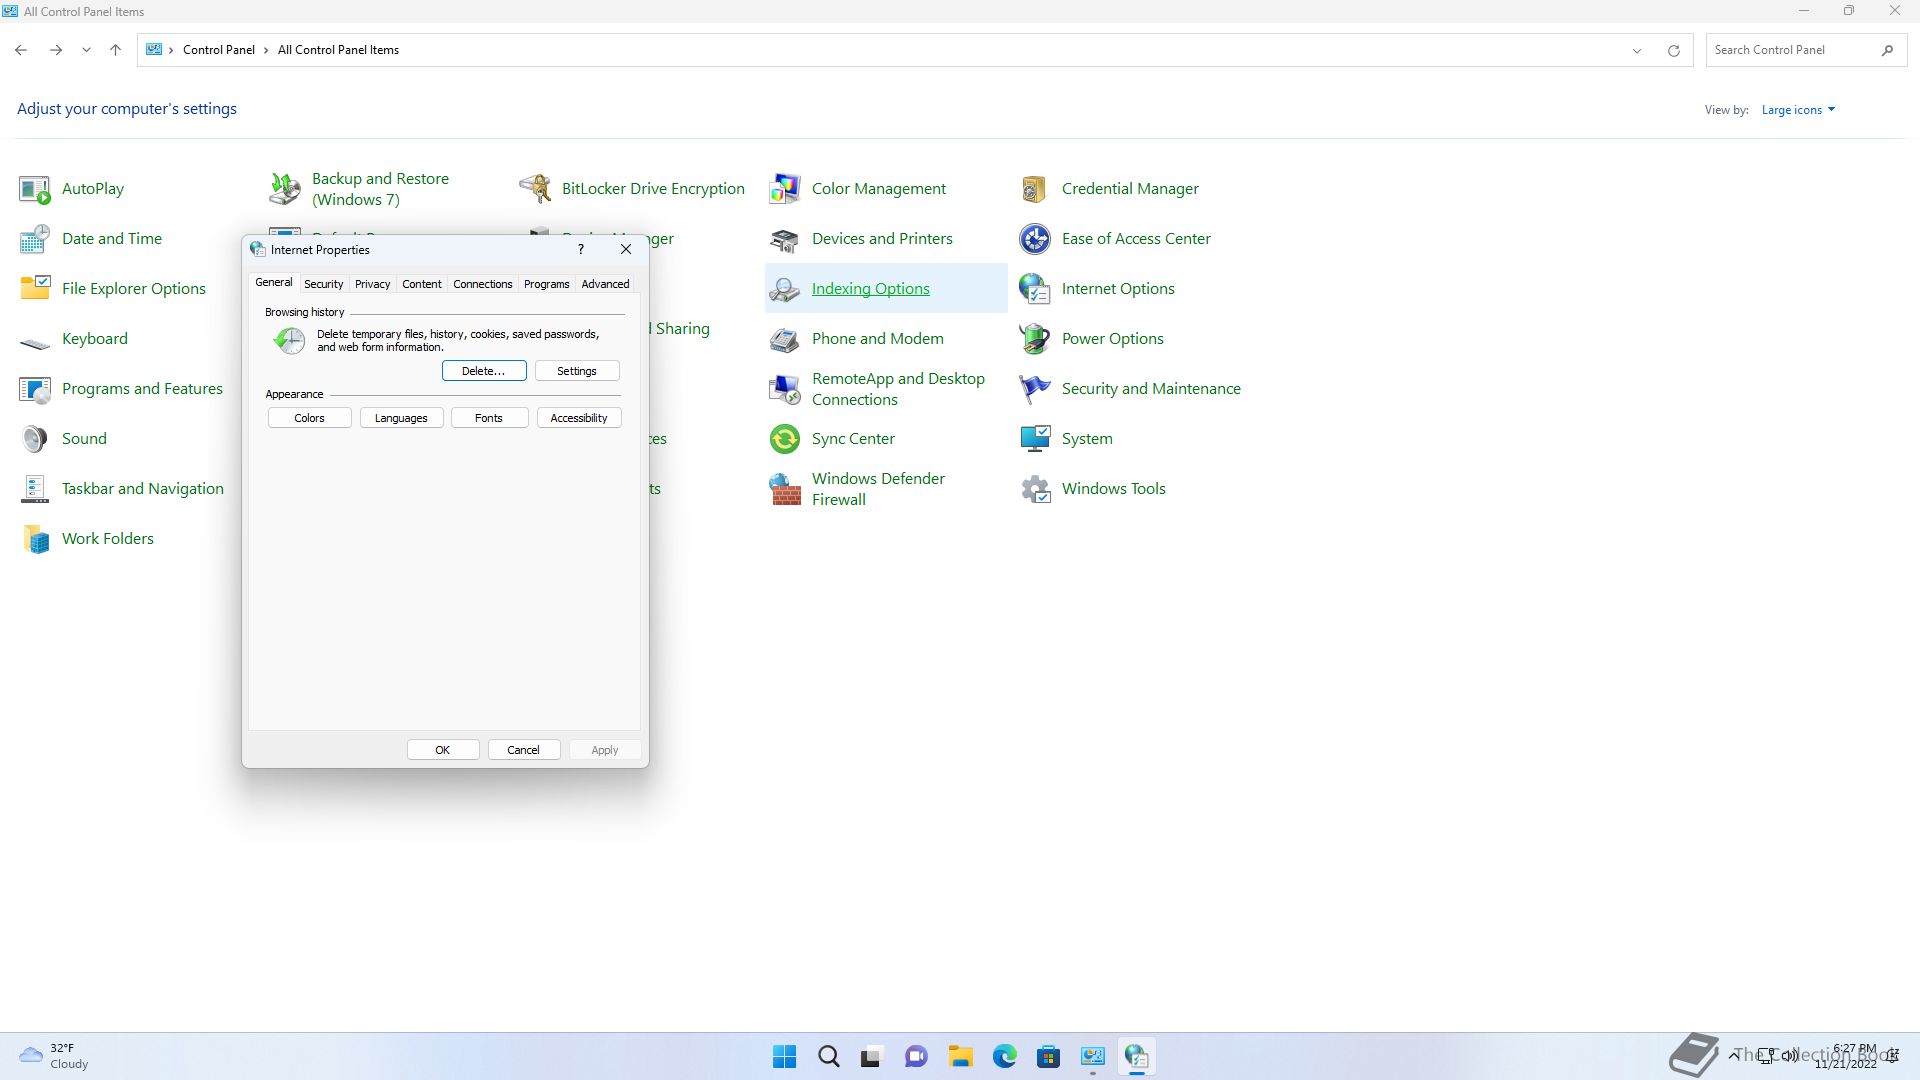Confirm Internet Properties with OK

click(x=442, y=750)
